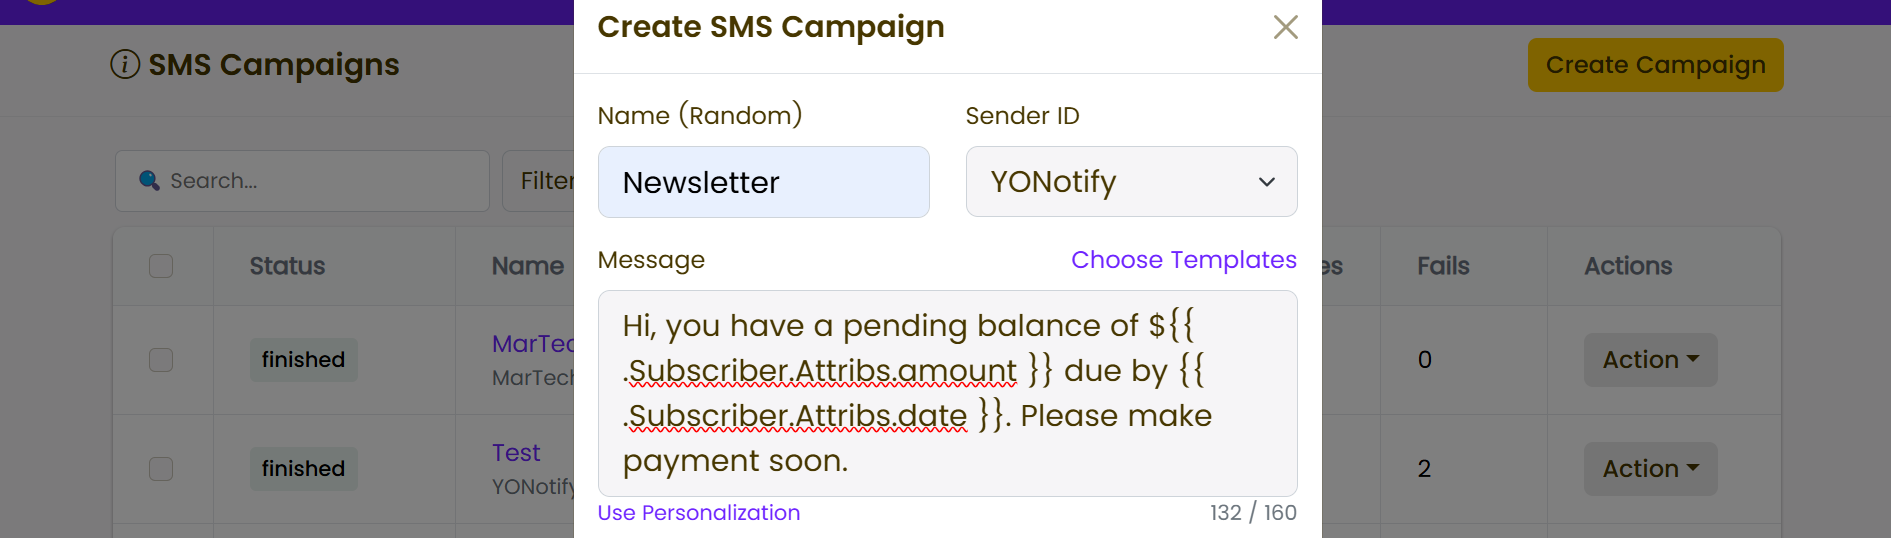Viewport: 1891px width, 538px height.
Task: Click the SMS Campaigns info icon
Action: click(x=125, y=65)
